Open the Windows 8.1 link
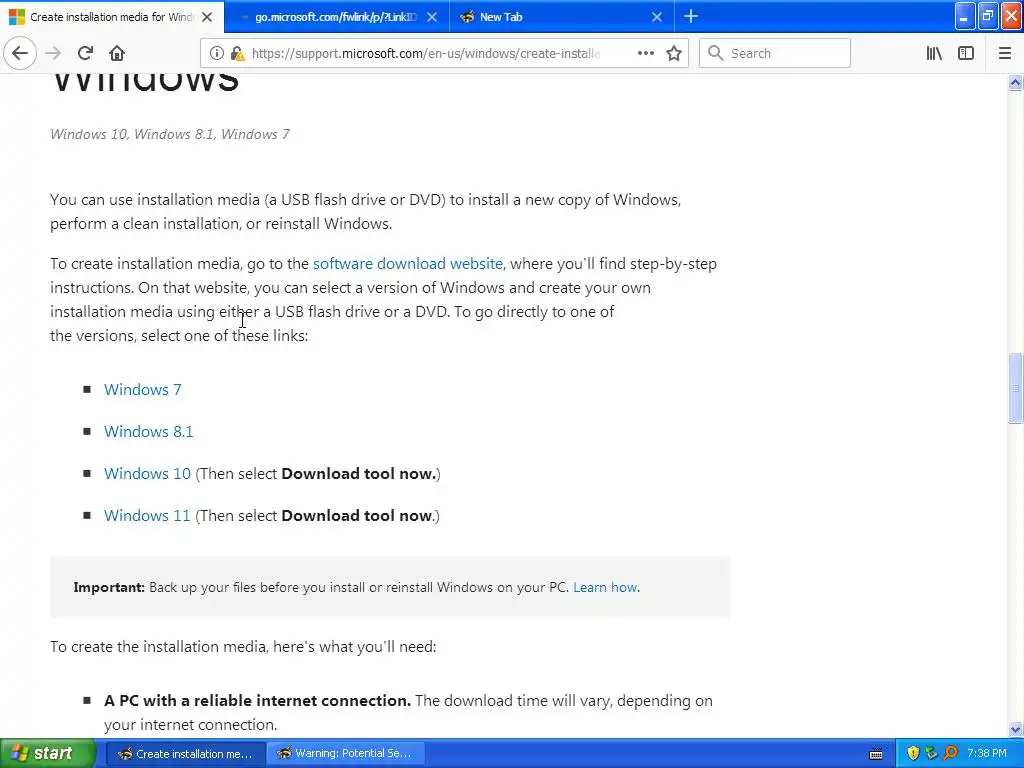Image resolution: width=1024 pixels, height=768 pixels. tap(148, 431)
